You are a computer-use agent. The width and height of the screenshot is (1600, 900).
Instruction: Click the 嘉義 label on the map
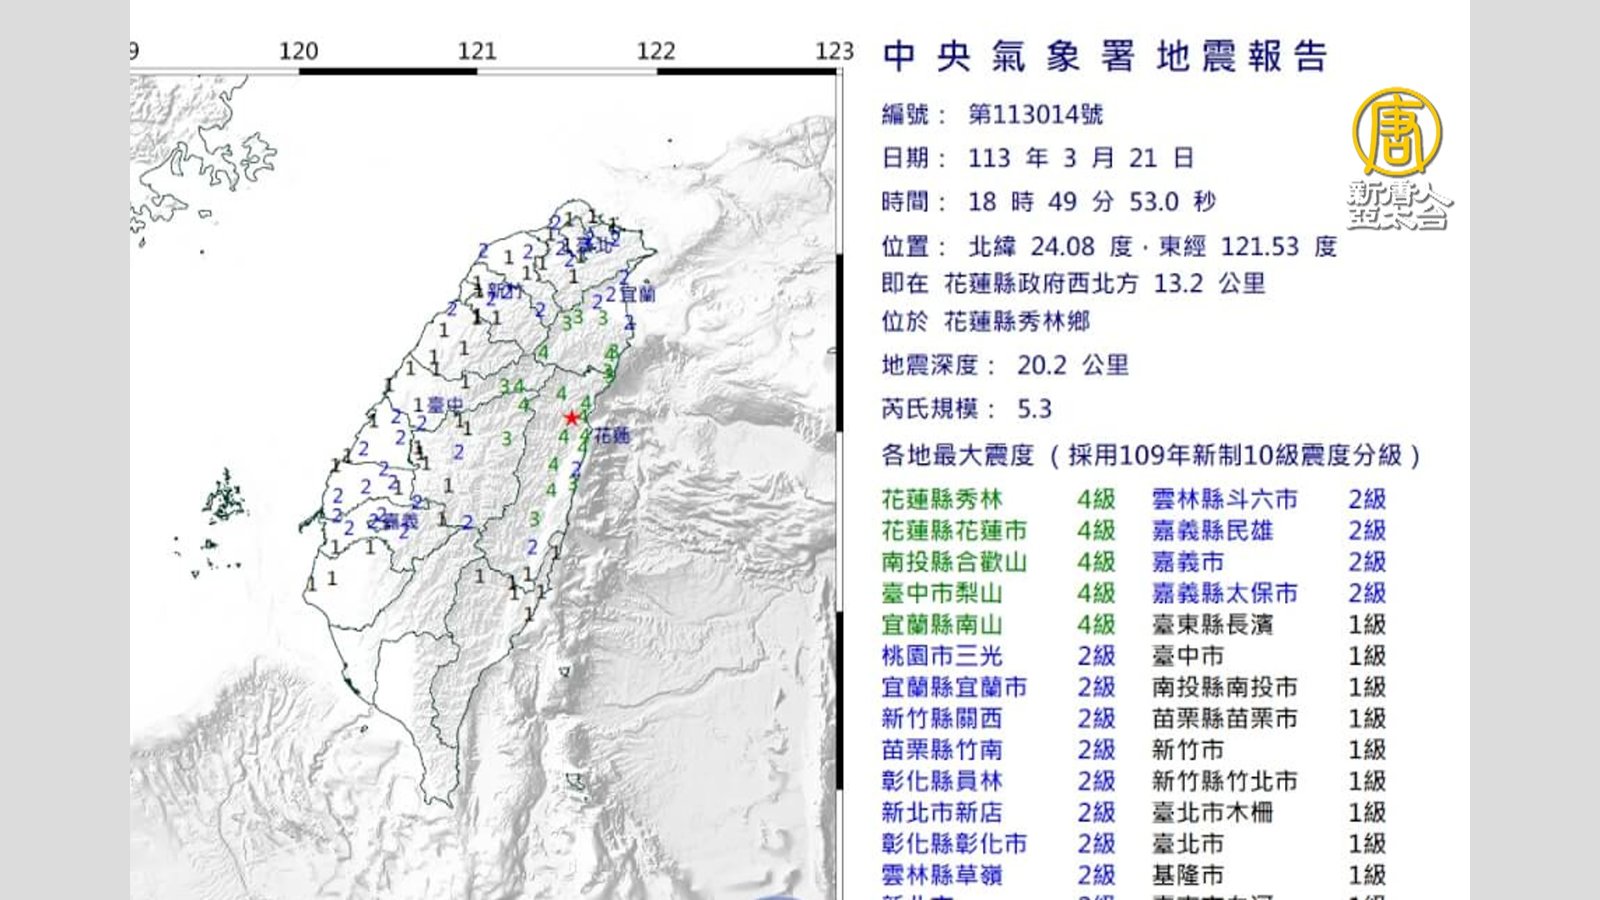click(x=399, y=521)
